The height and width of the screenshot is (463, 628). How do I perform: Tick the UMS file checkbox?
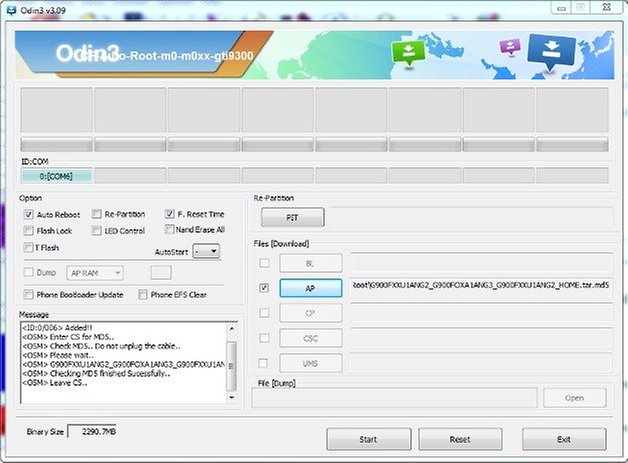(263, 363)
